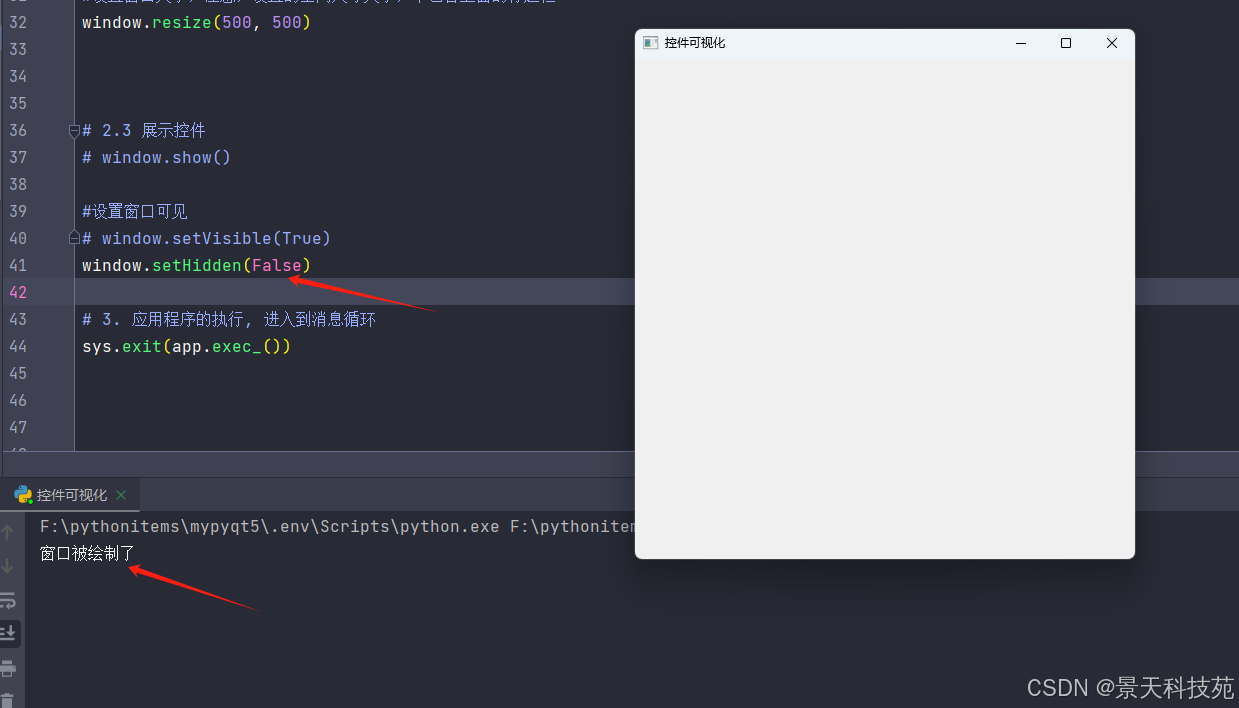Close the 控件可视化 run tab
1239x708 pixels.
(122, 495)
